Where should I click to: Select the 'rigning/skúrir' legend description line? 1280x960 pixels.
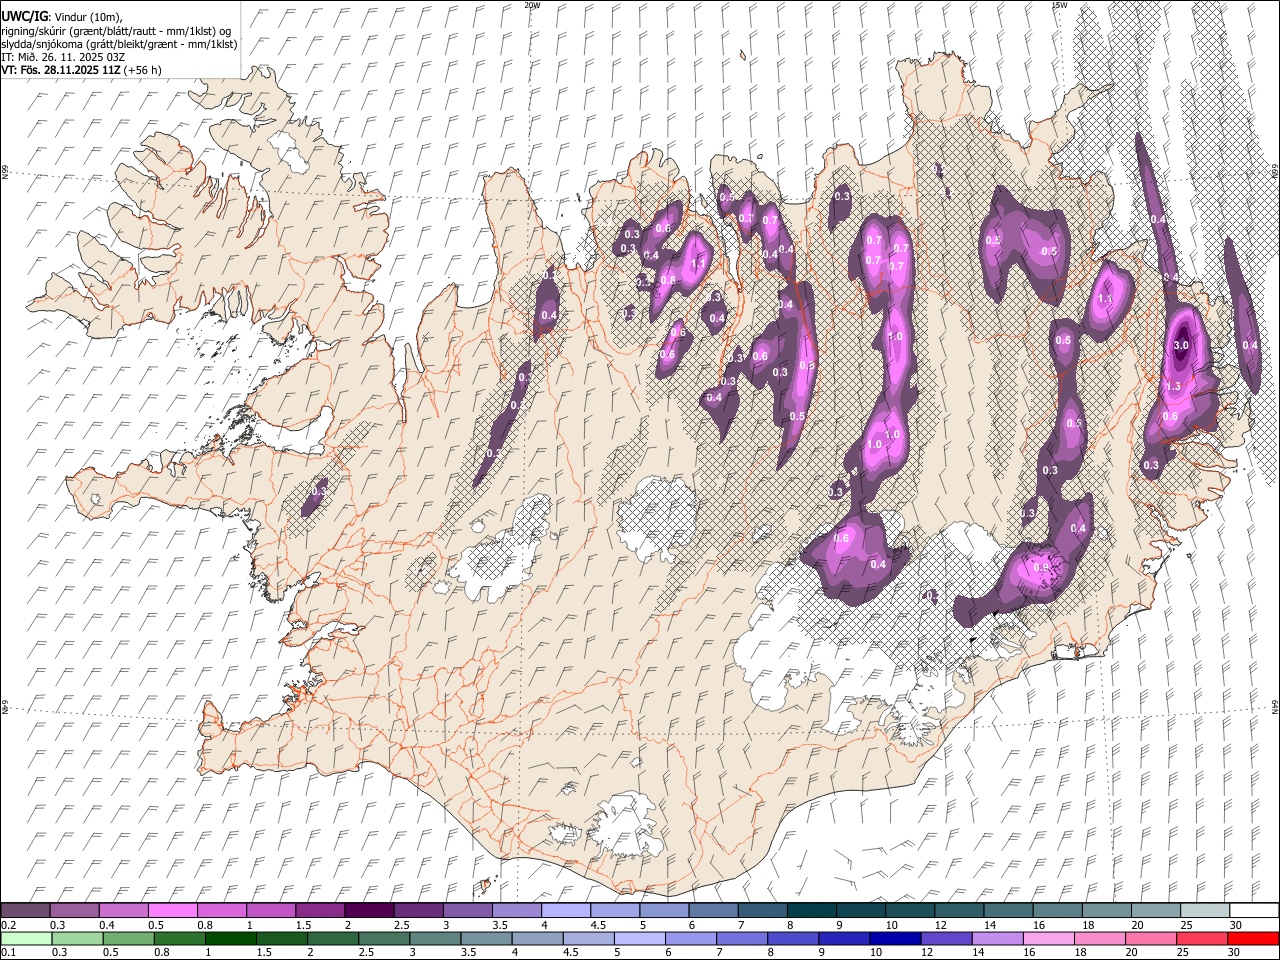(x=116, y=31)
